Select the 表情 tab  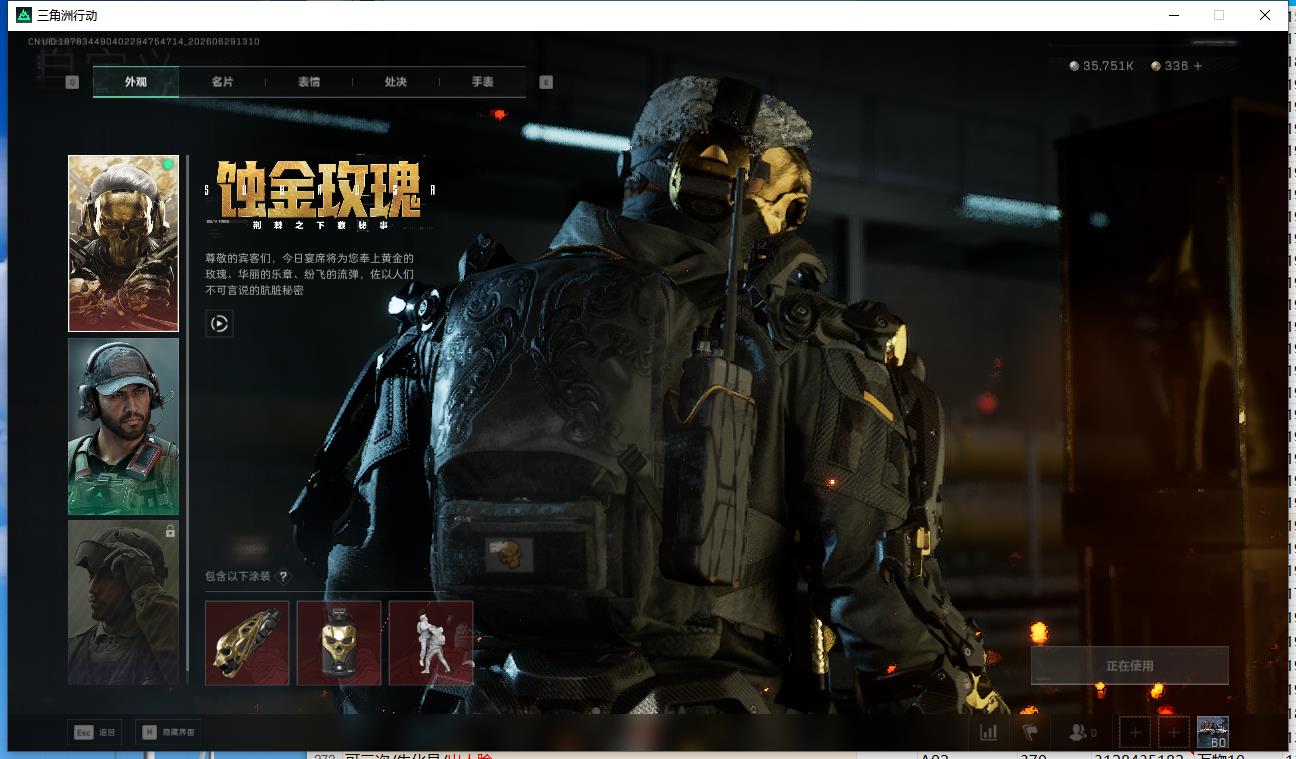(x=309, y=82)
